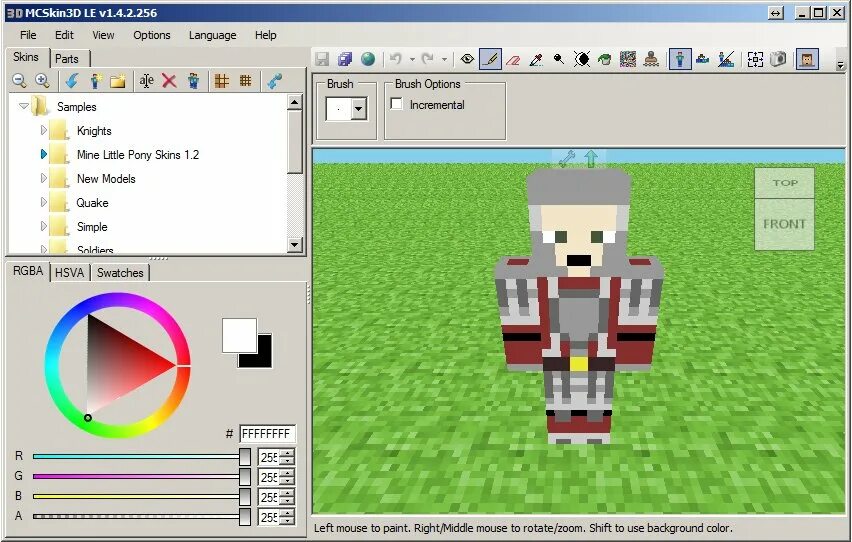Open the File menu
The image size is (852, 542).
(28, 35)
